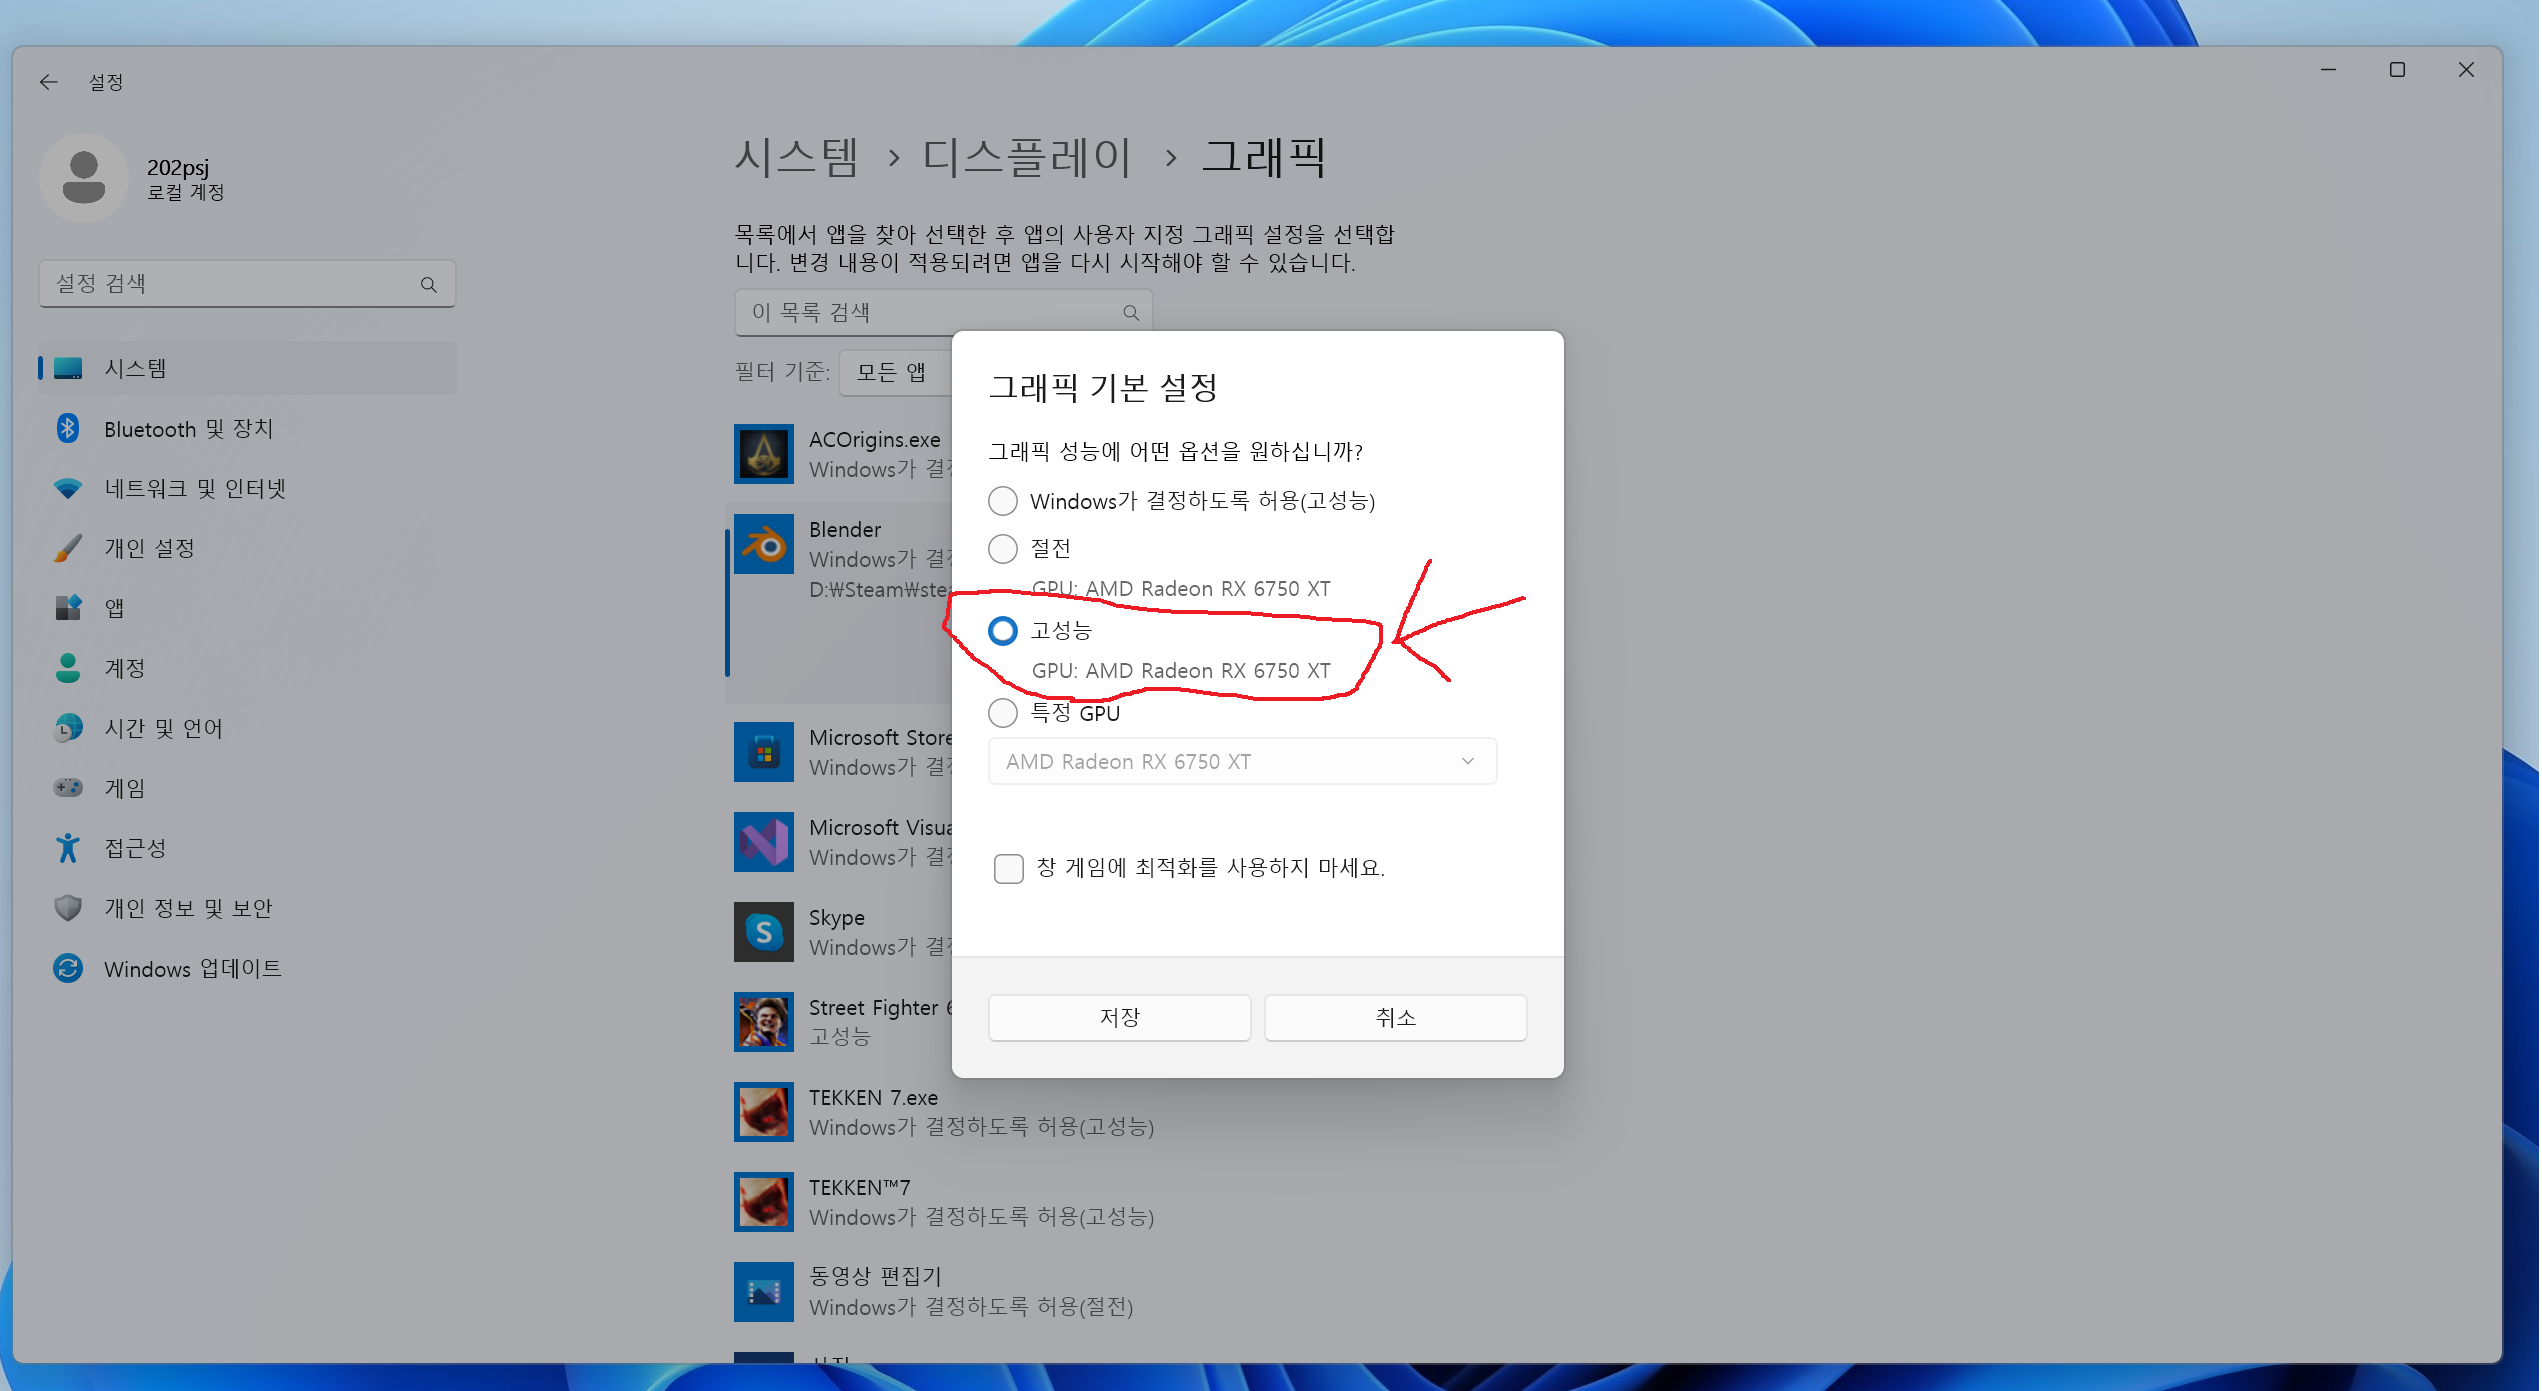The height and width of the screenshot is (1391, 2542).
Task: Click the Street Fighter 6 icon
Action: tap(763, 1022)
